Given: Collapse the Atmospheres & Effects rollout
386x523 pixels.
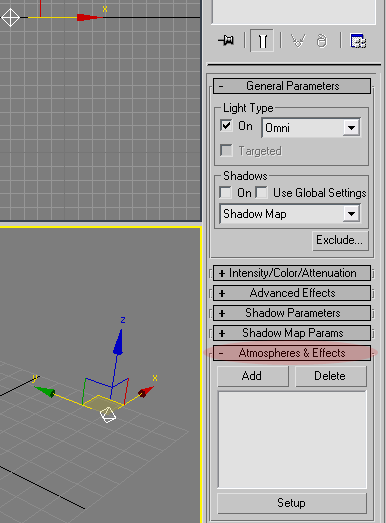Looking at the screenshot, I should [292, 353].
